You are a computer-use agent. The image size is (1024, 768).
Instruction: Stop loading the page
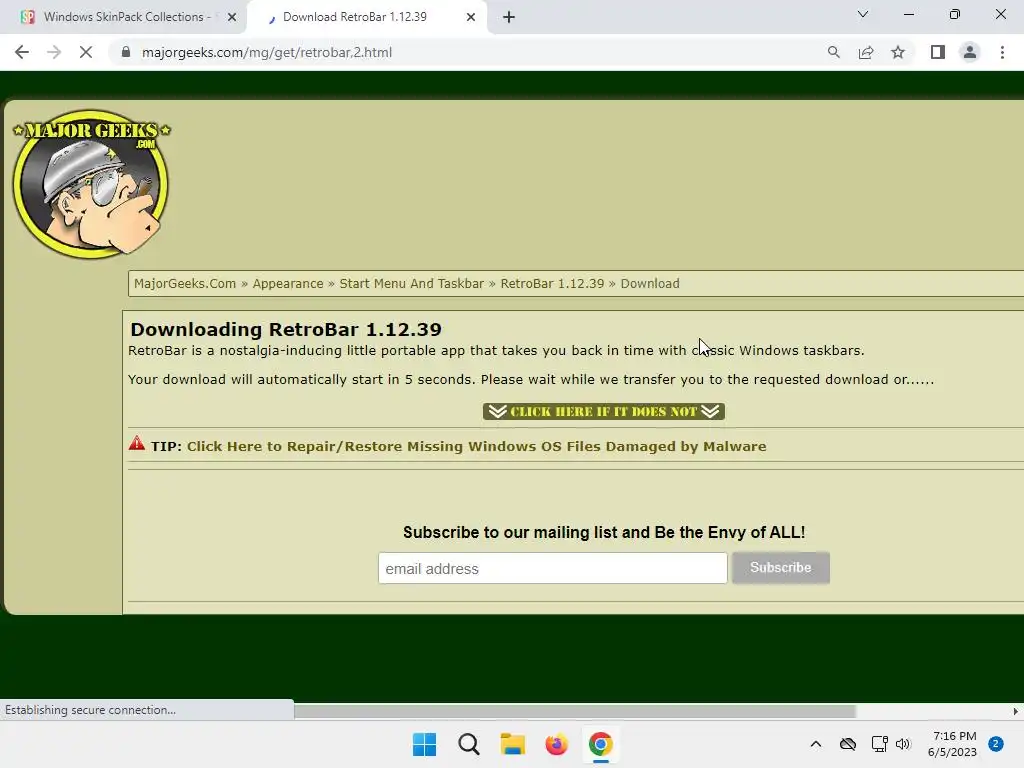click(86, 52)
